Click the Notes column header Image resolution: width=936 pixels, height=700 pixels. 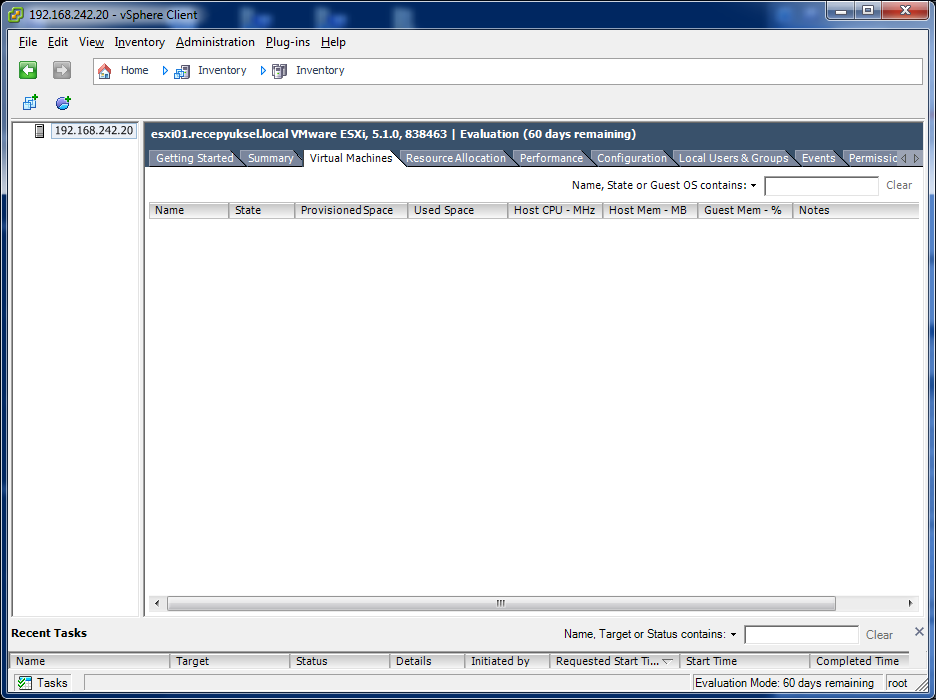(x=855, y=210)
